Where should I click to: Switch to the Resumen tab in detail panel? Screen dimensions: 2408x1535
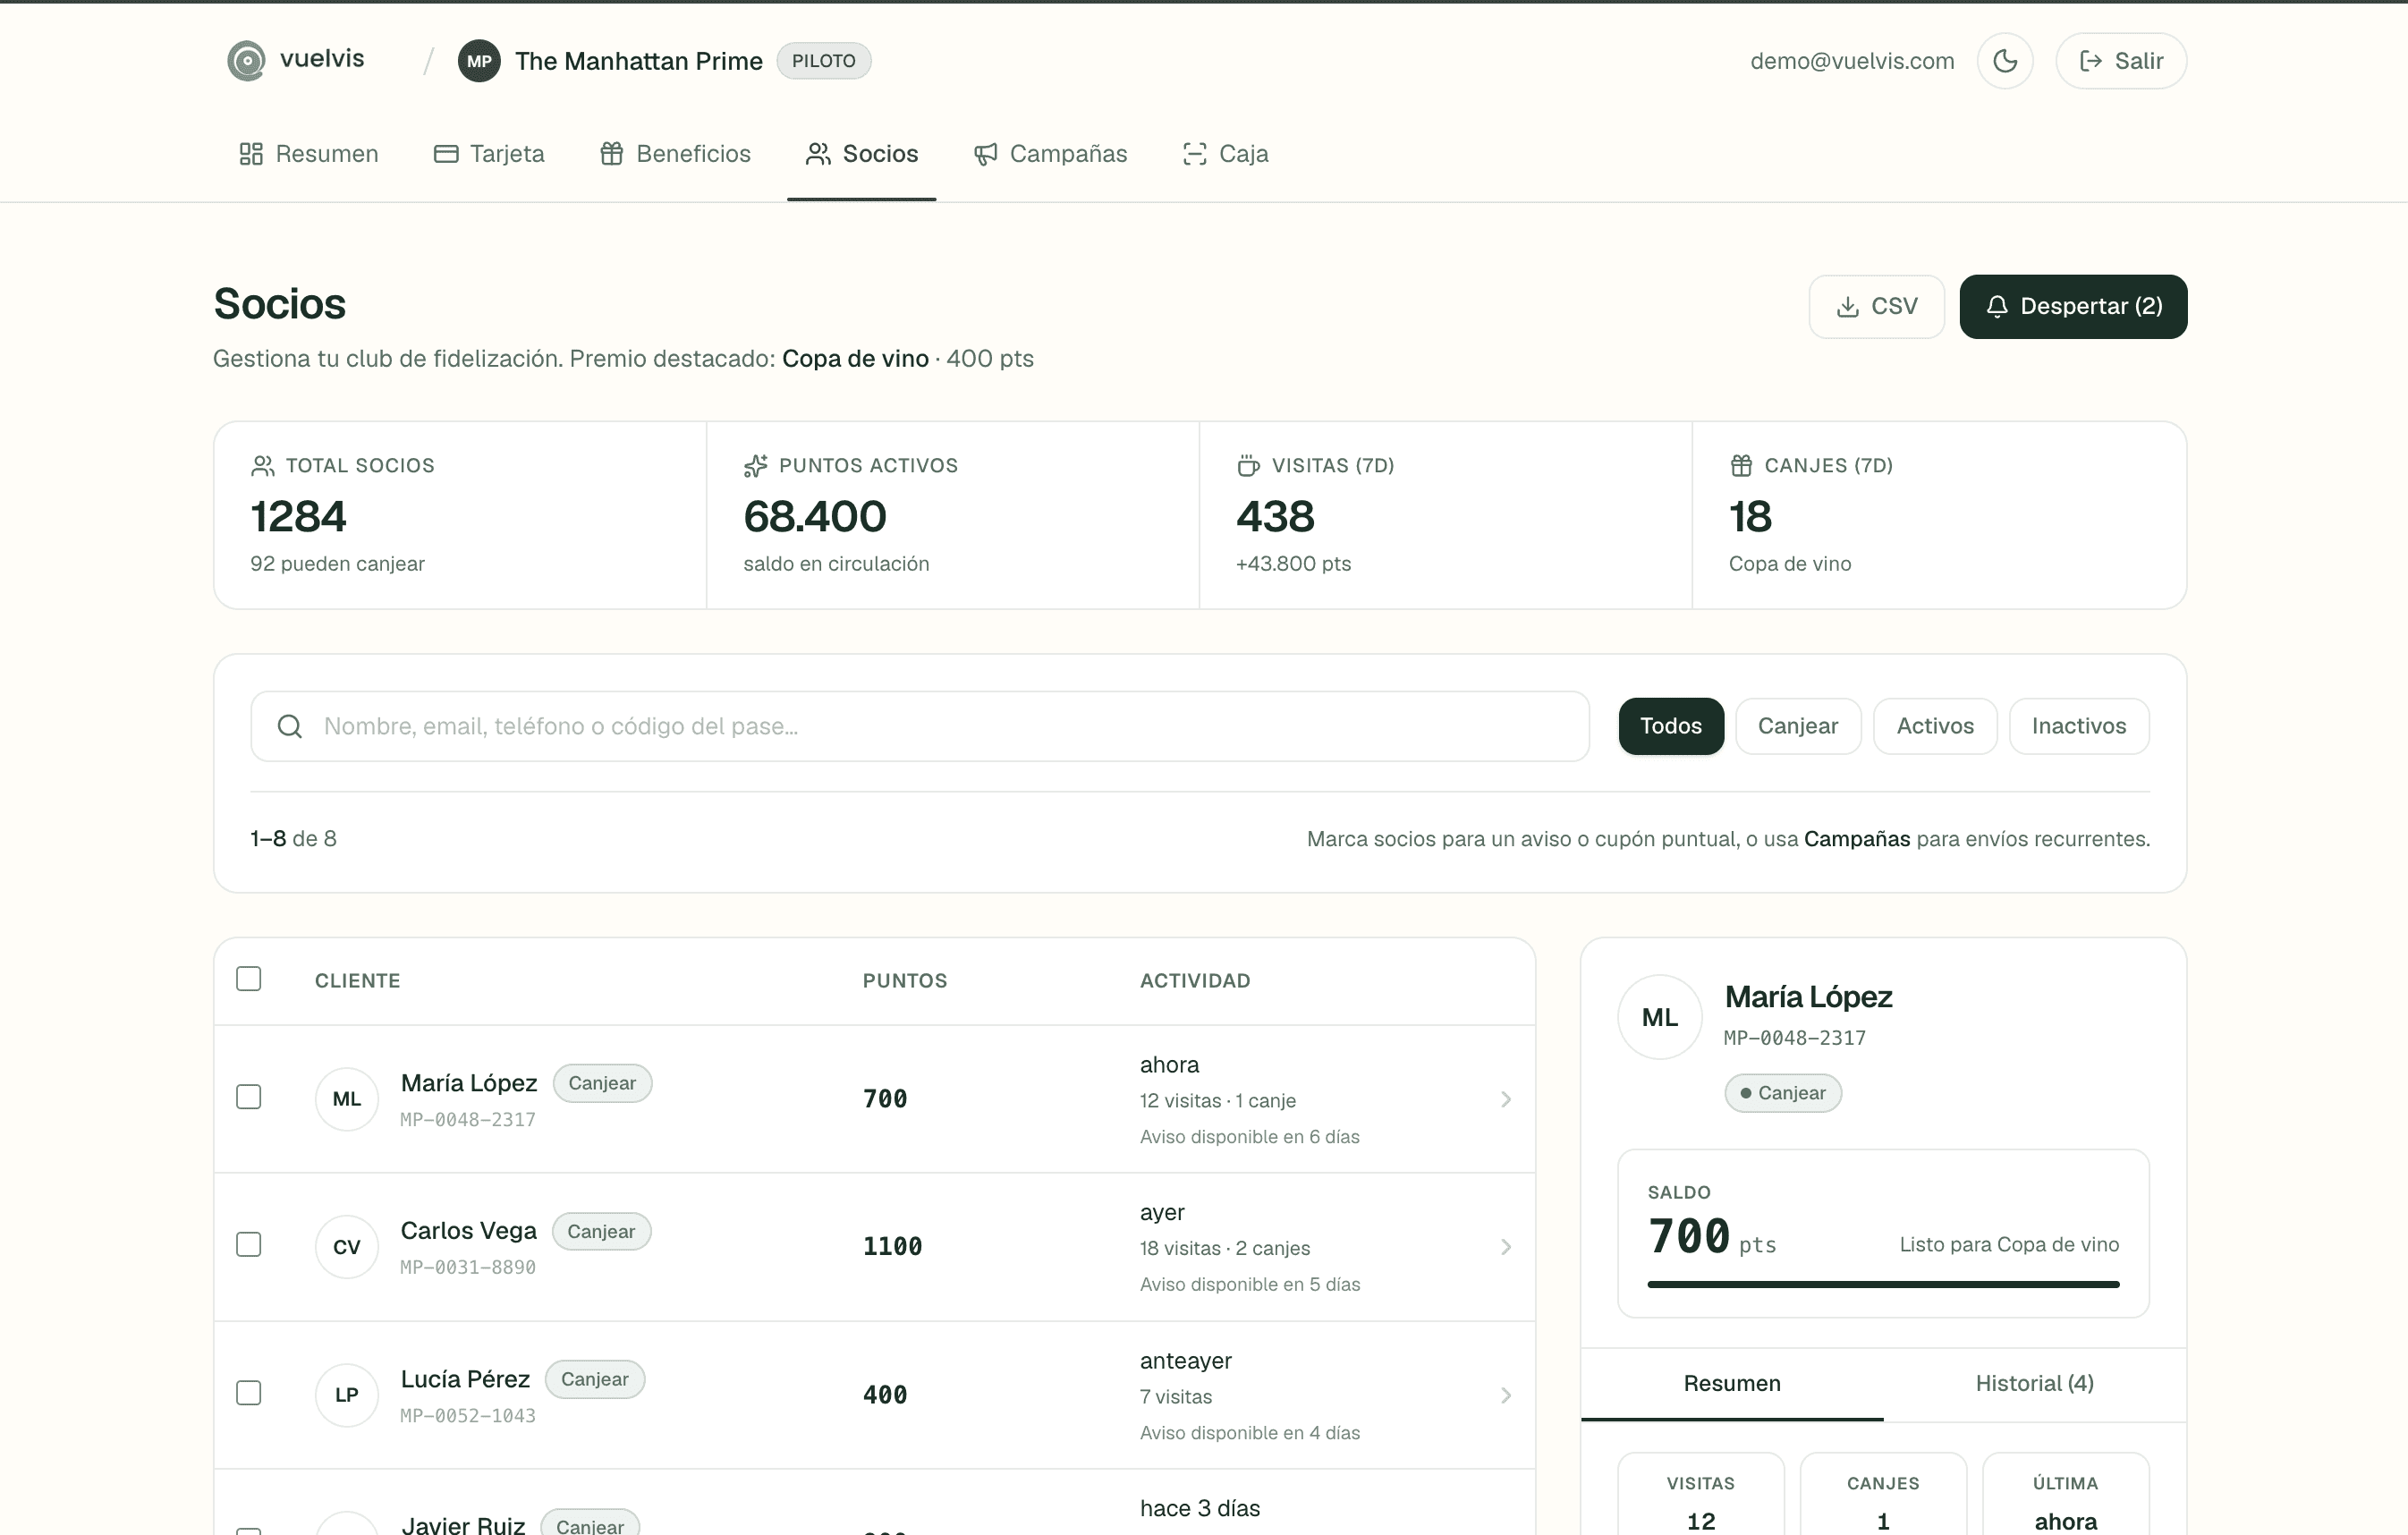[x=1732, y=1384]
